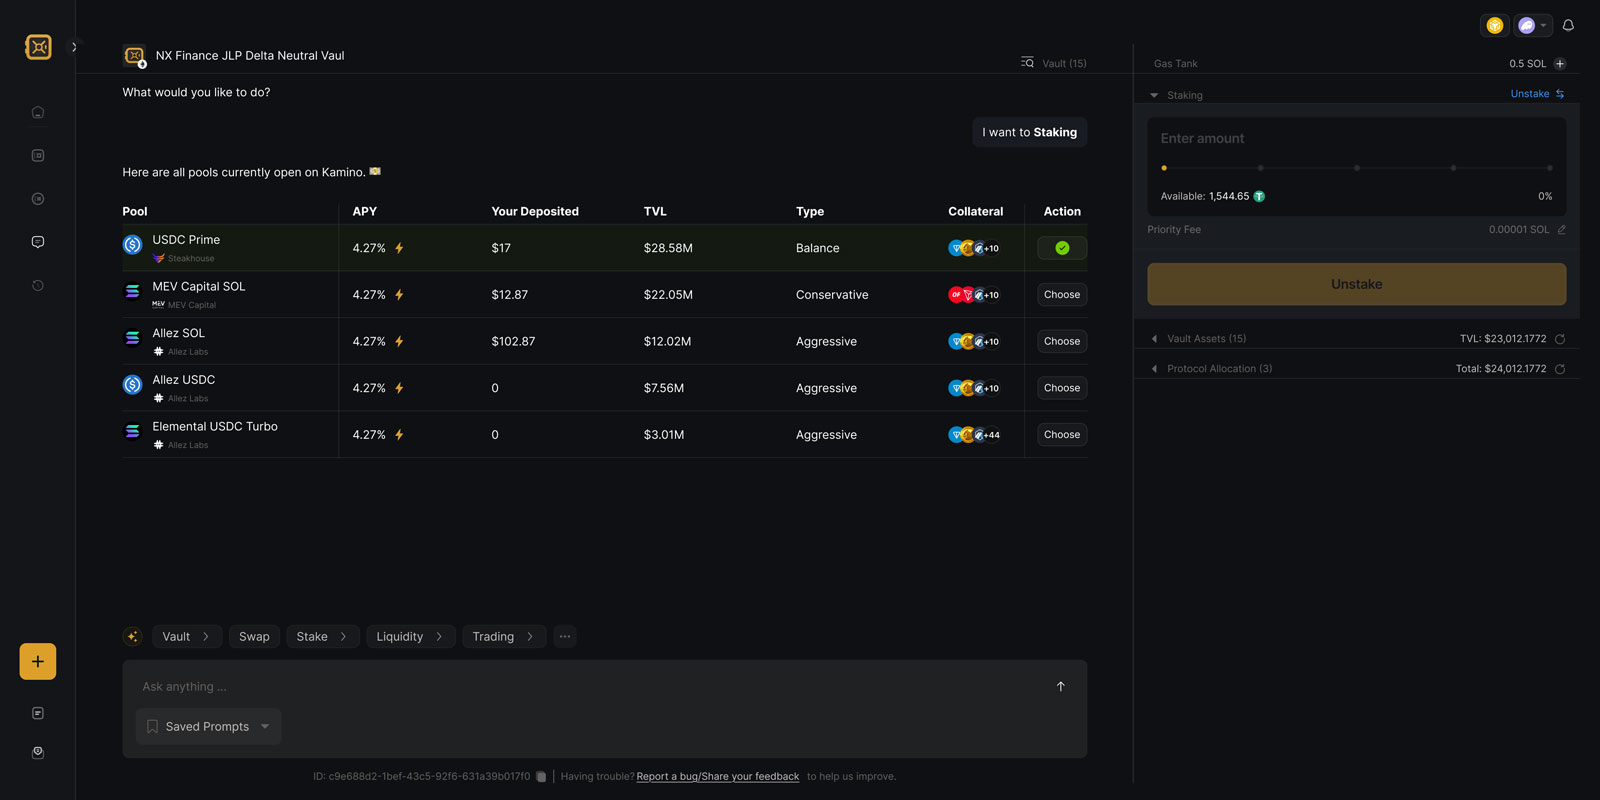Set amount slider to 50% stop
The width and height of the screenshot is (1600, 800).
click(x=1357, y=168)
